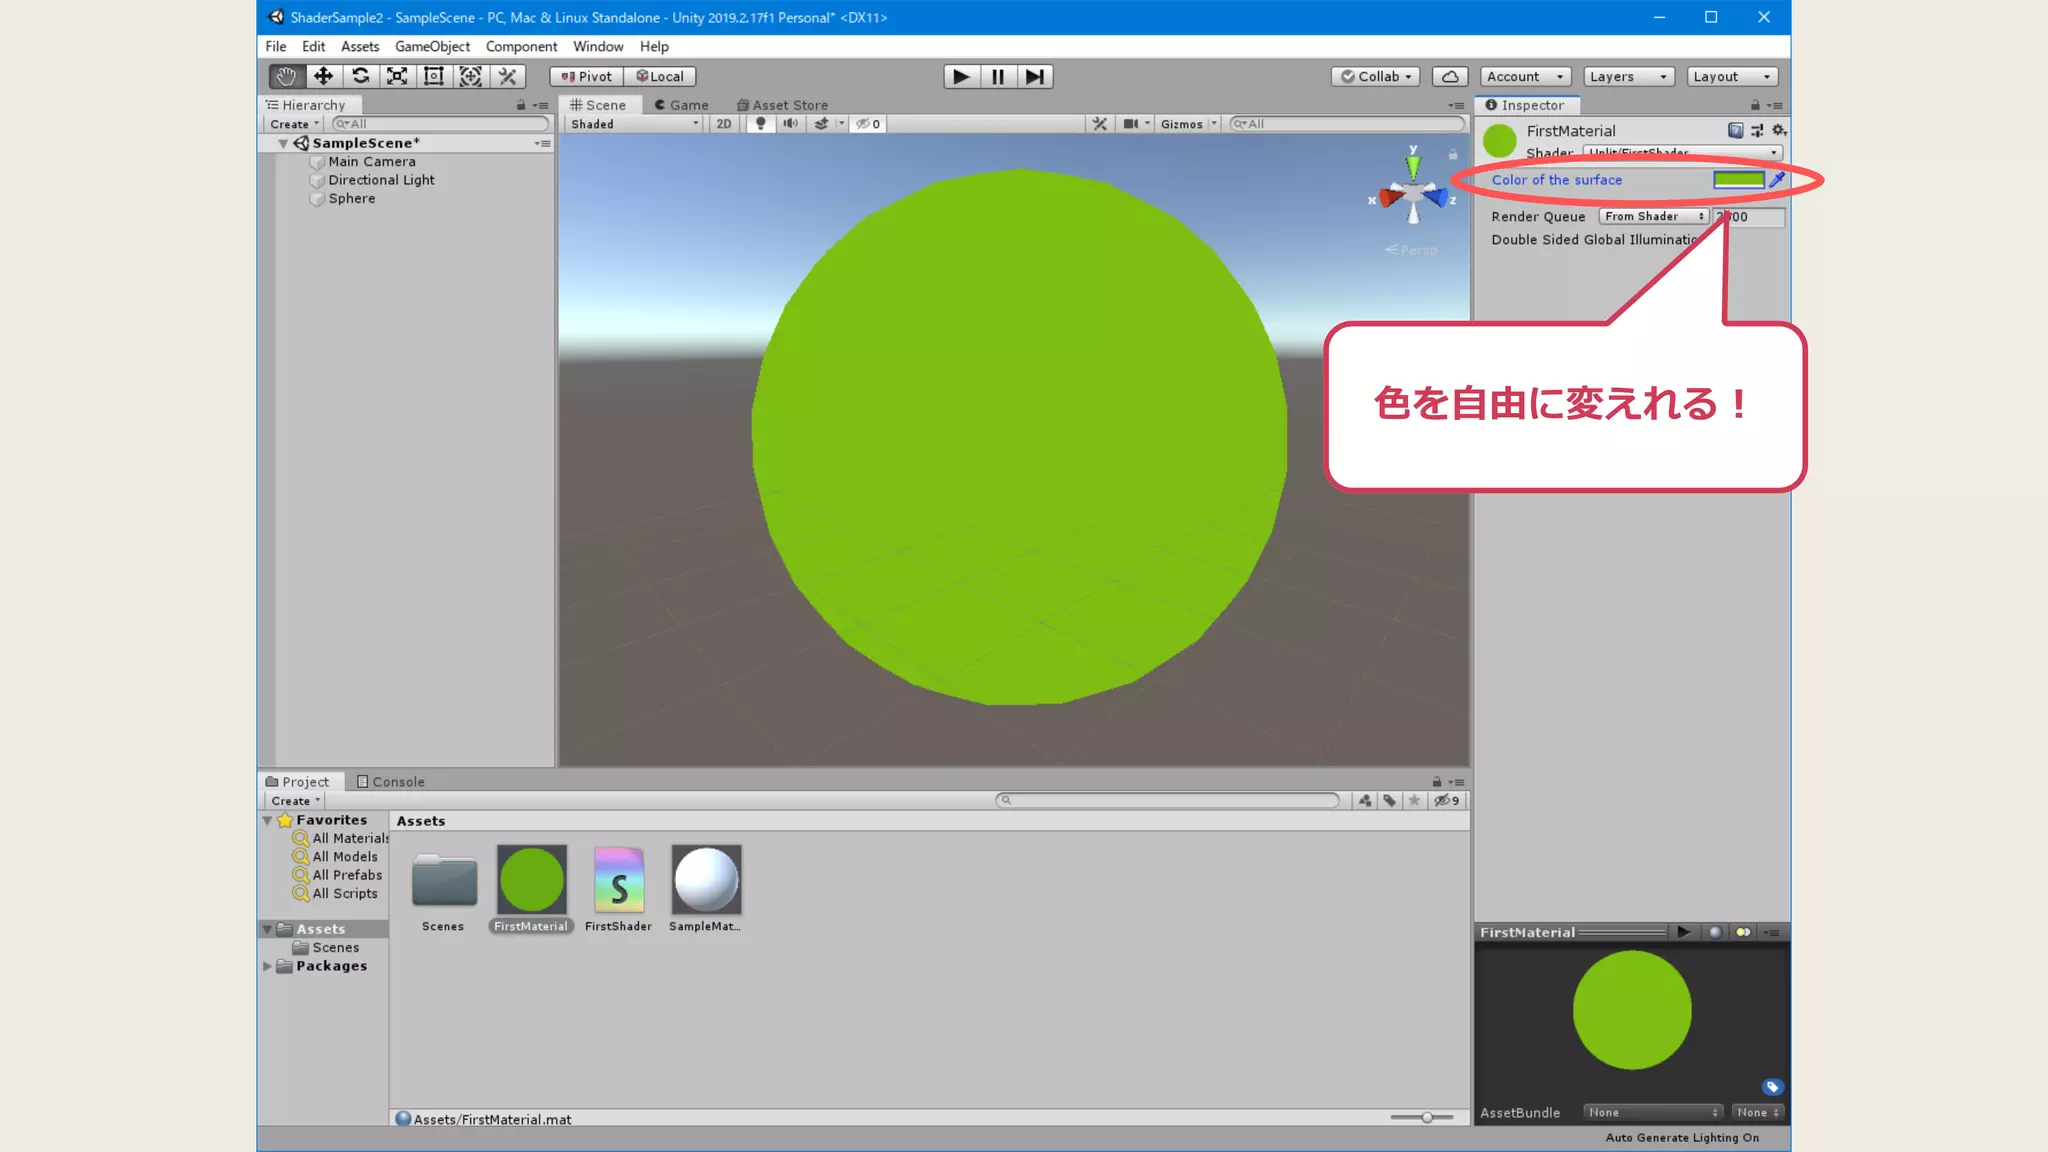
Task: Pick color with the eyedropper icon
Action: [x=1777, y=180]
